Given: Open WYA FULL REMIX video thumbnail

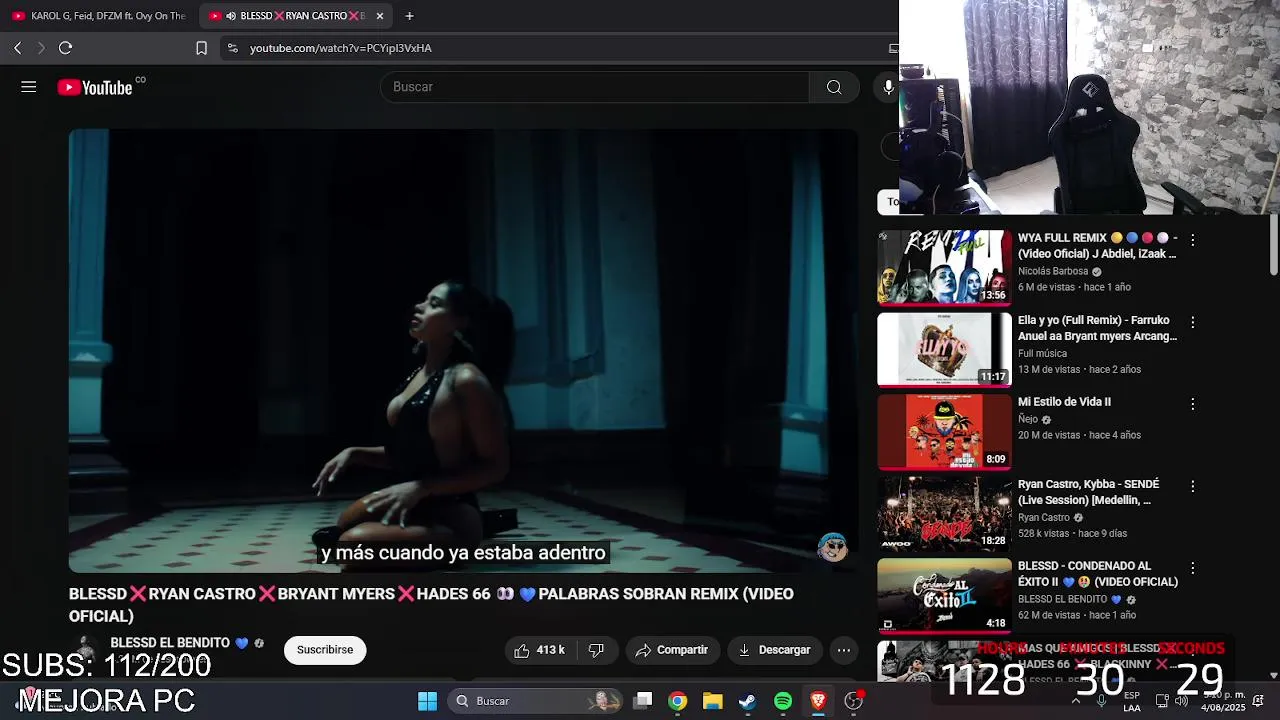Looking at the screenshot, I should [944, 267].
